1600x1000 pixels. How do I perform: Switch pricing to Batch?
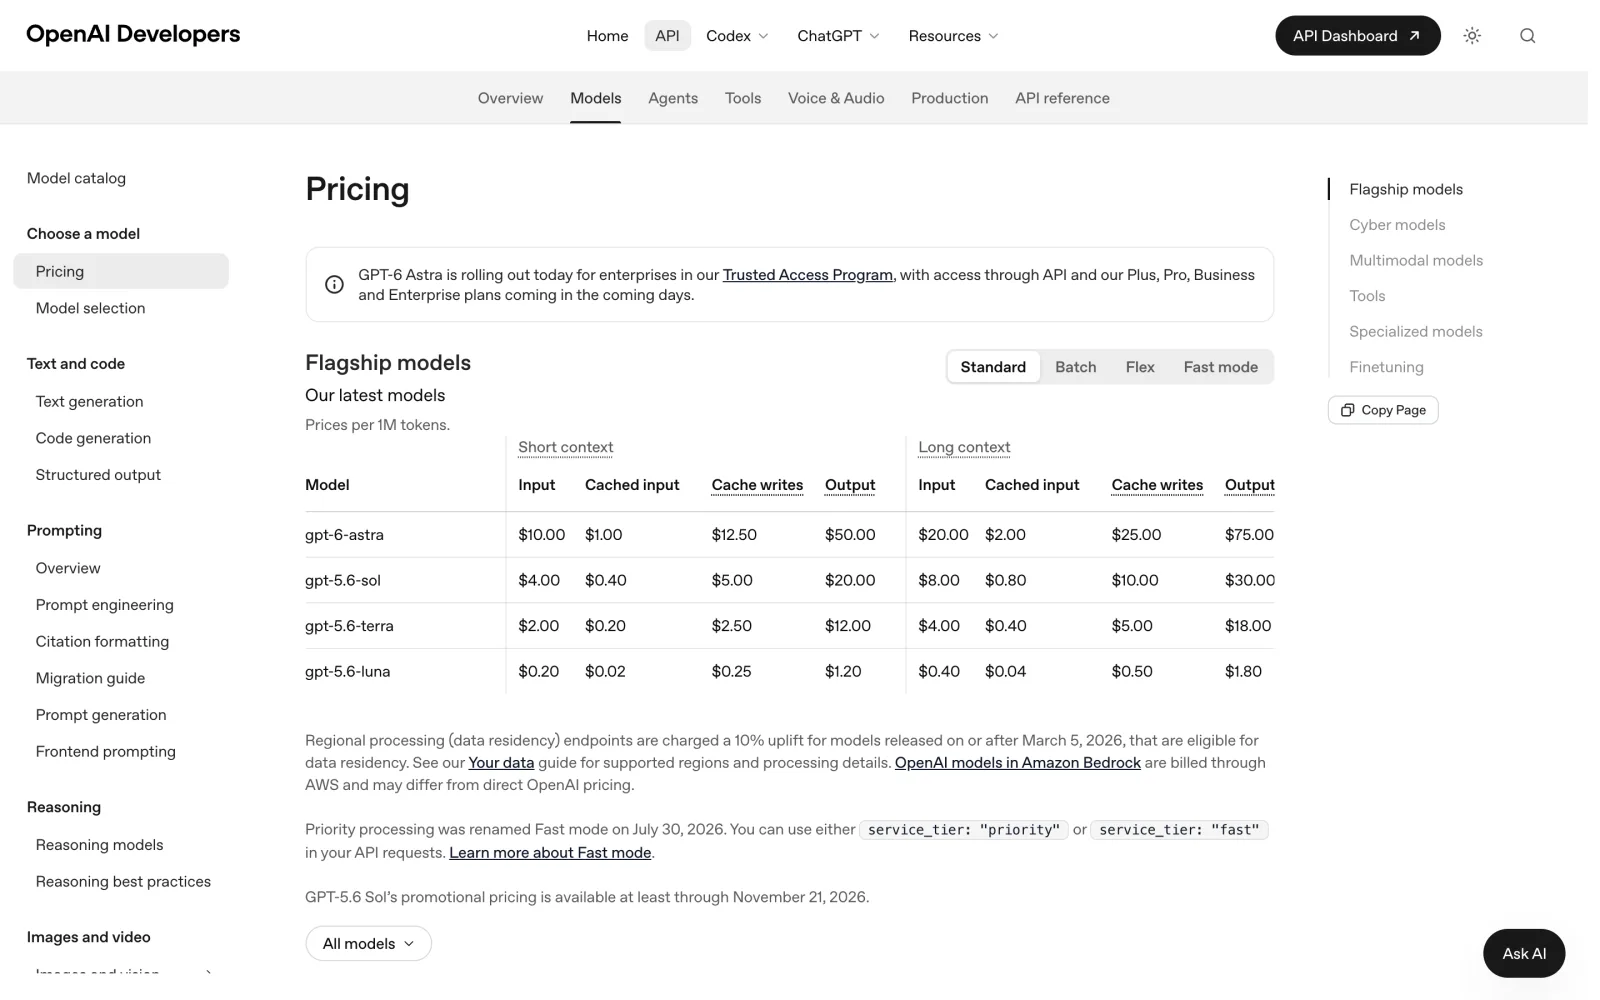coord(1075,367)
